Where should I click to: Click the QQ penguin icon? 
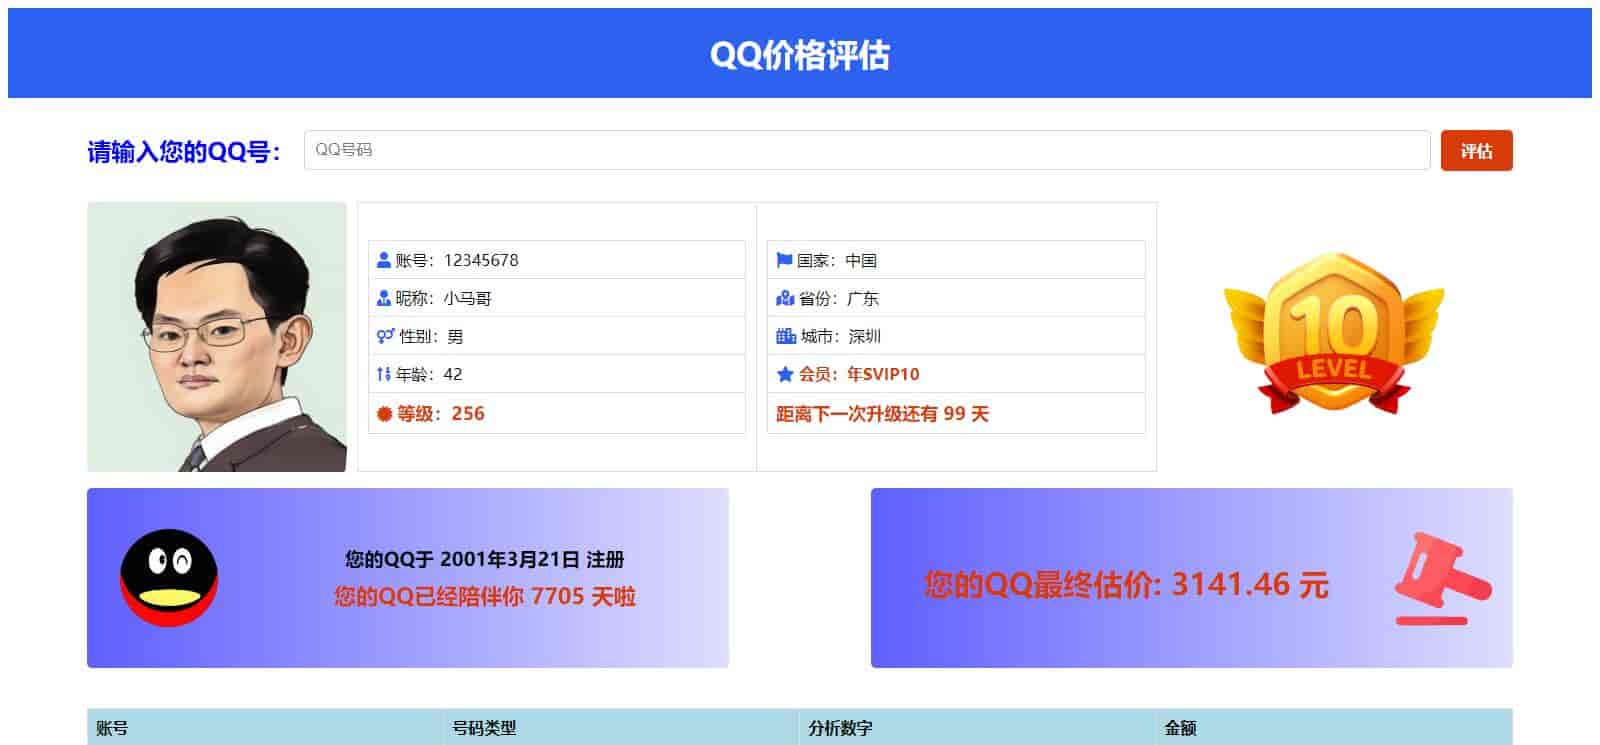pyautogui.click(x=169, y=578)
